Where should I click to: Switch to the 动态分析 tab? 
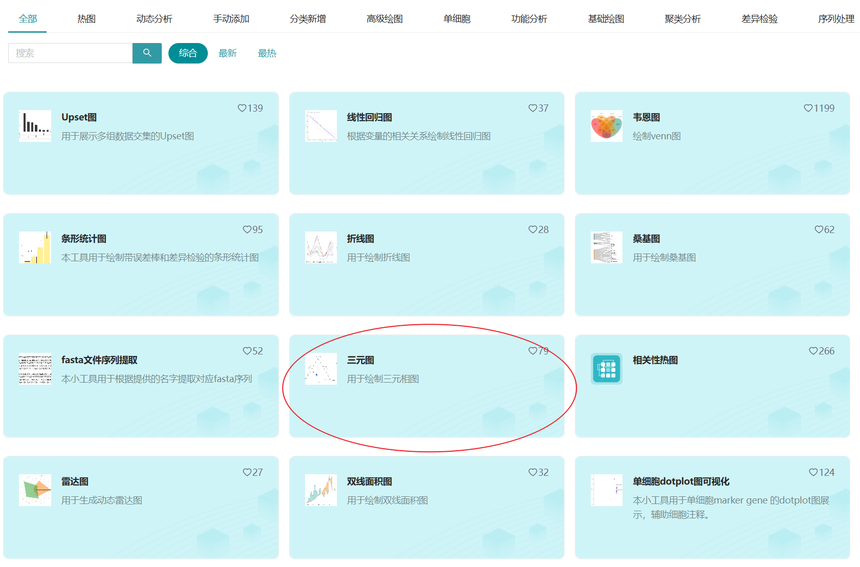154,19
